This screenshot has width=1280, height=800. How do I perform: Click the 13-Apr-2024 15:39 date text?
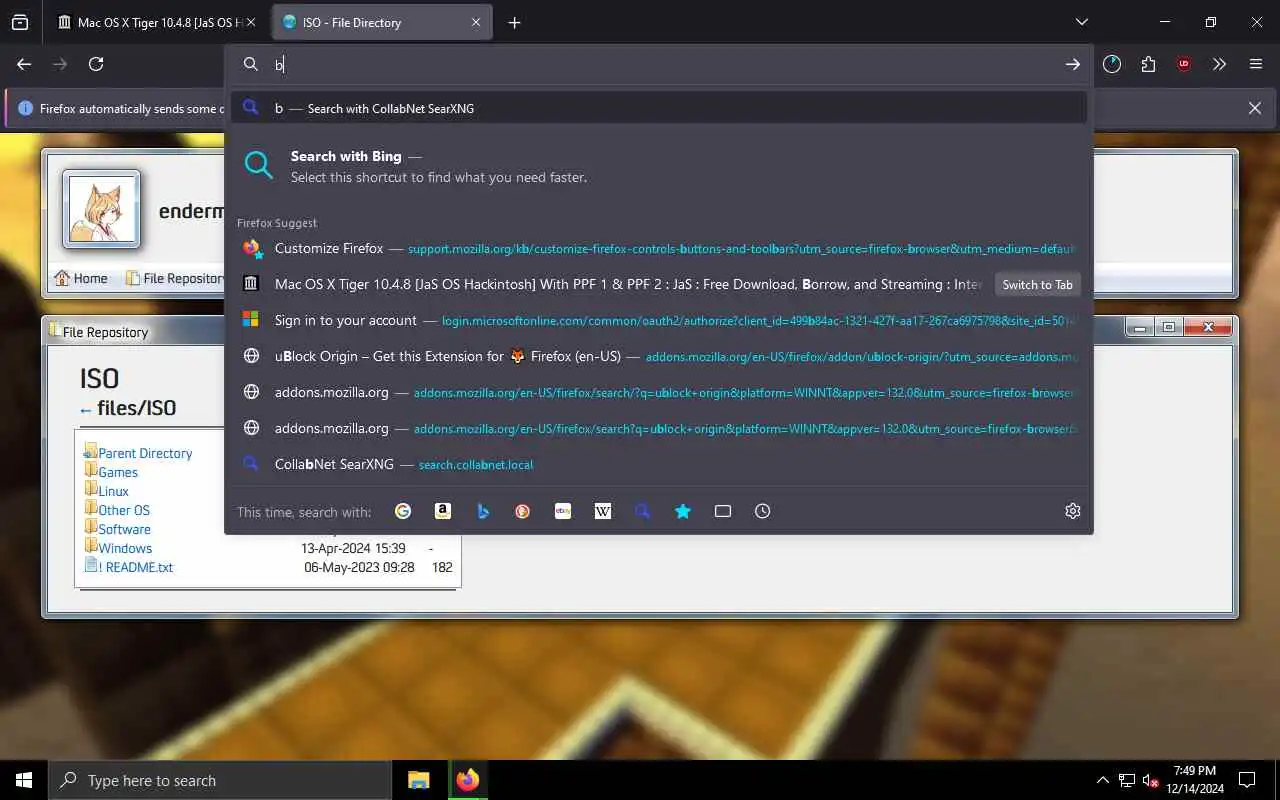pyautogui.click(x=353, y=548)
